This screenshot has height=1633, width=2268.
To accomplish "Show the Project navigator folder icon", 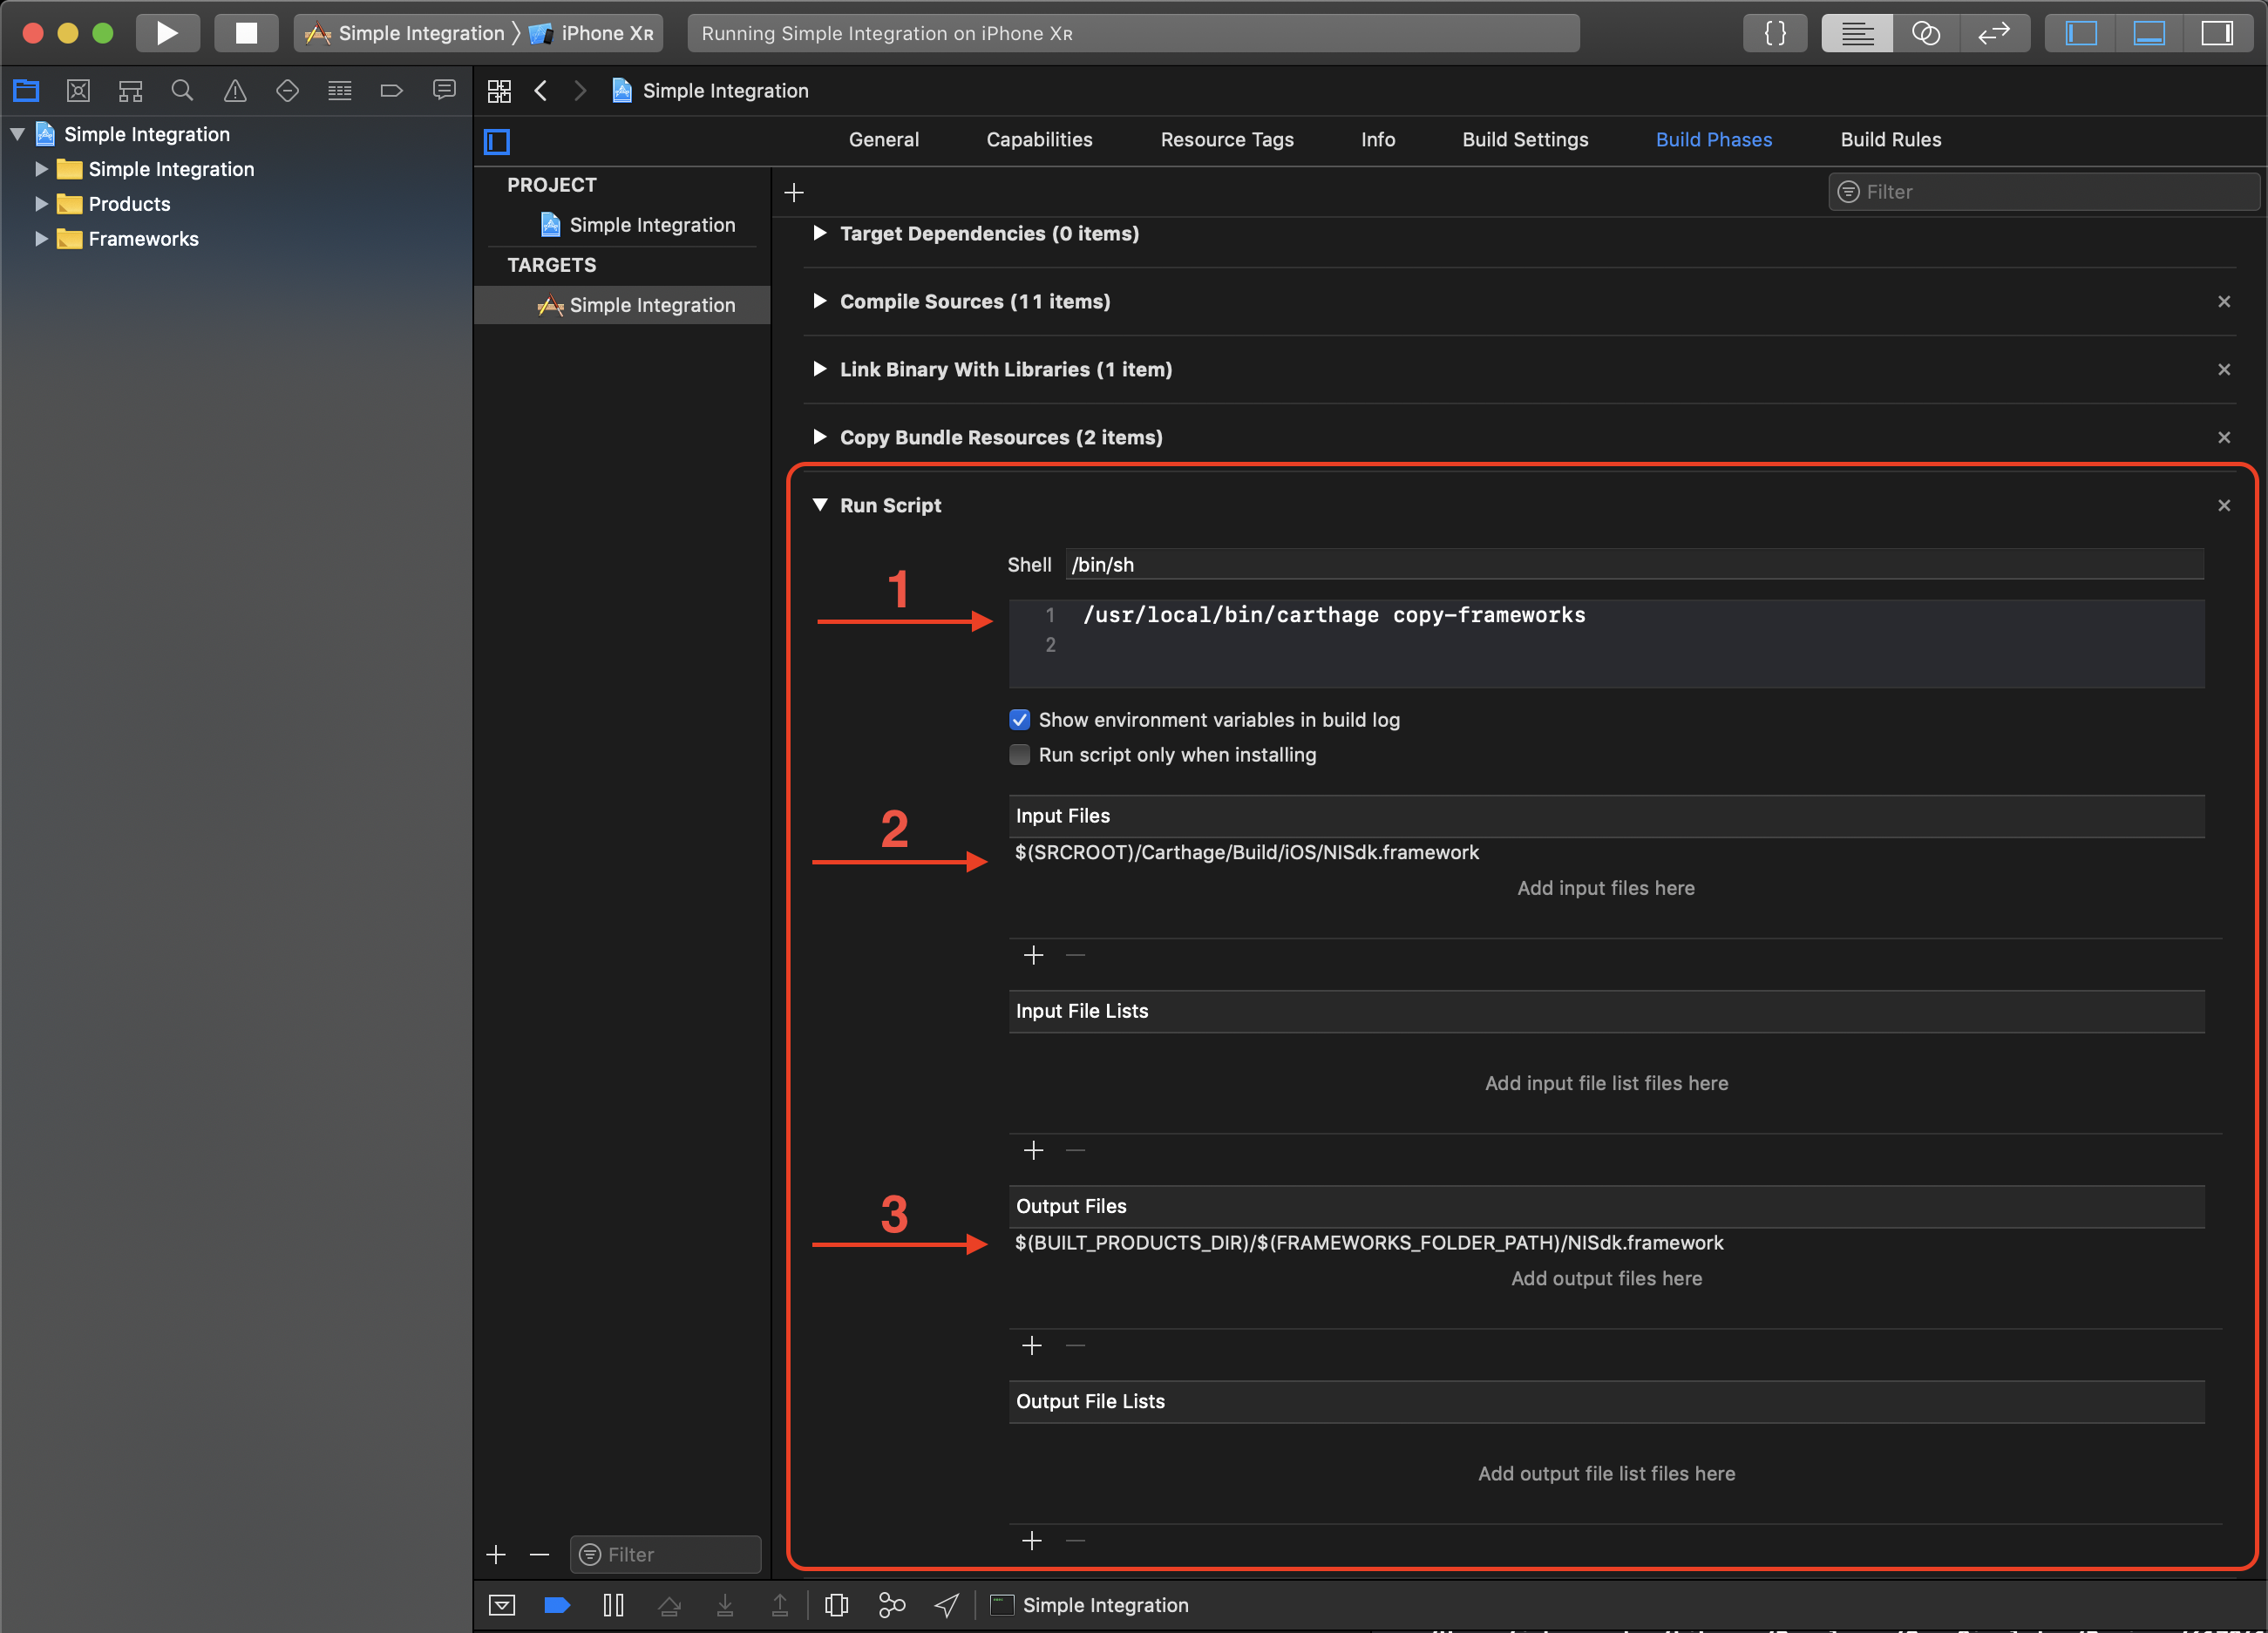I will (x=26, y=91).
